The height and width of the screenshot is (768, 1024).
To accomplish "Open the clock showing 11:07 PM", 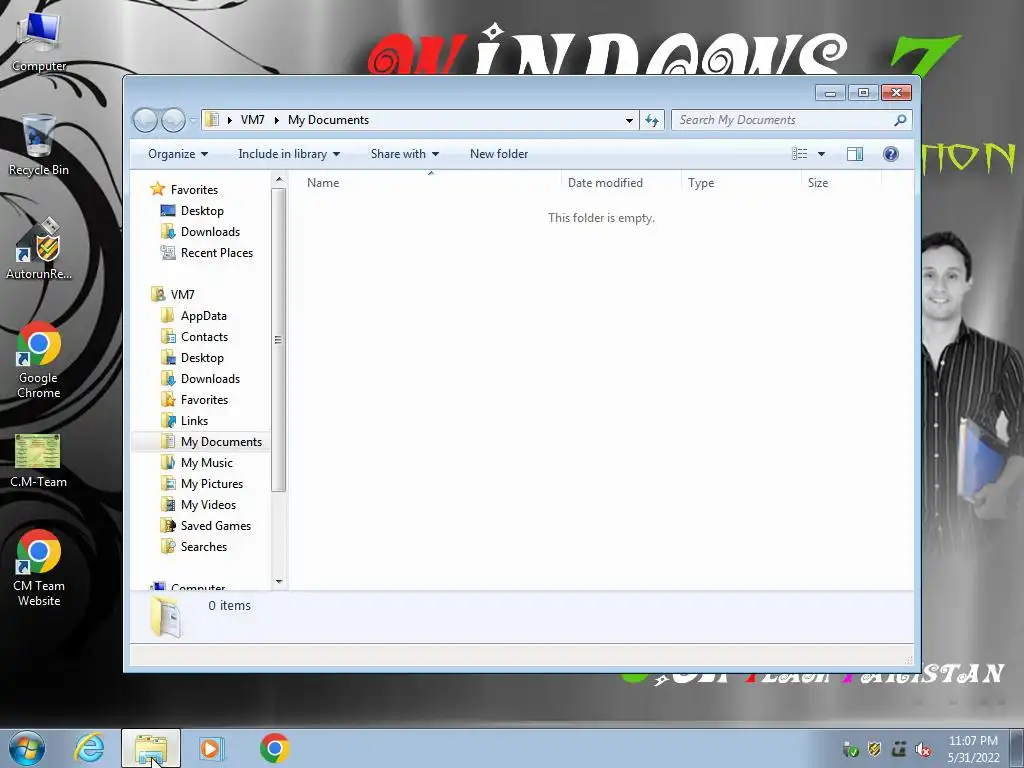I will point(973,749).
